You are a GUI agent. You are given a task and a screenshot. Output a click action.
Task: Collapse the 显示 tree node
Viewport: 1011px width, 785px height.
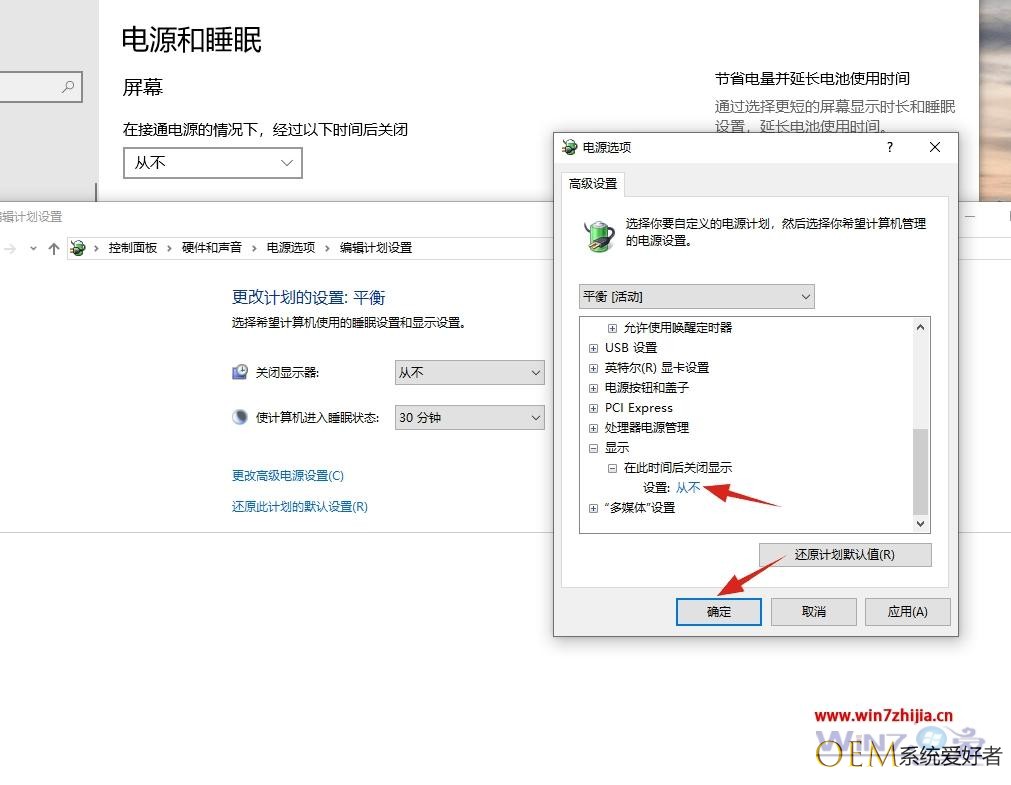[x=593, y=448]
